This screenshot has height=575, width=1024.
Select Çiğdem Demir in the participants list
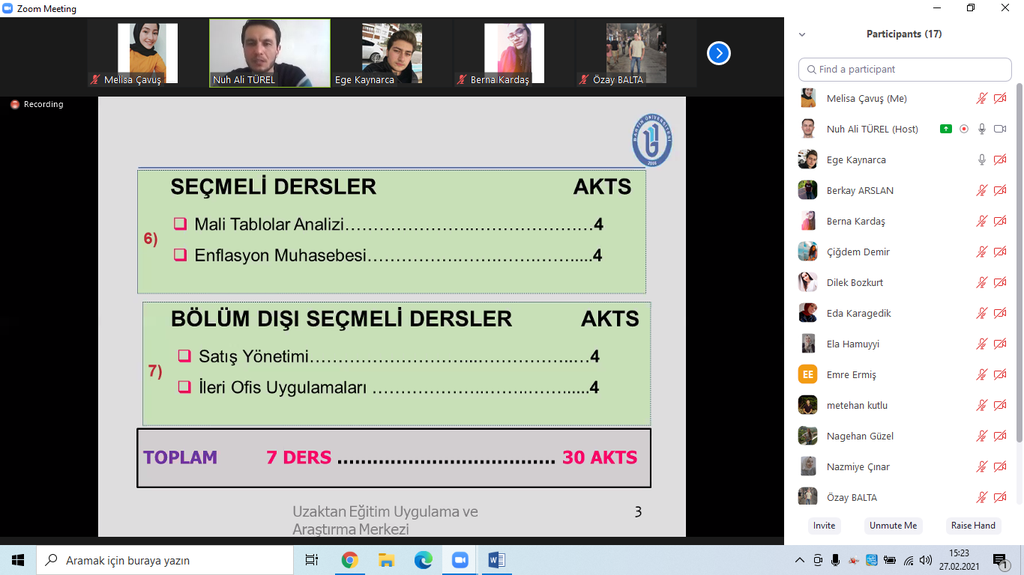coord(857,252)
